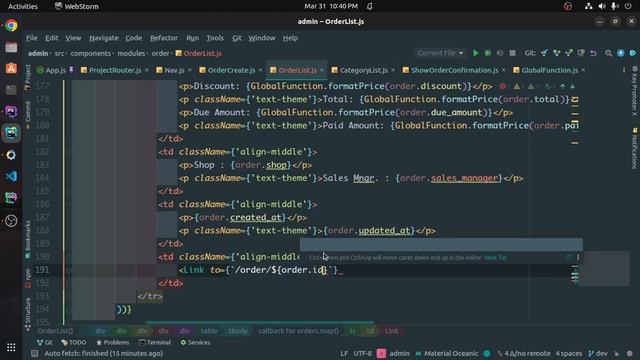Click the 4 Δ/no remote status widget
The width and height of the screenshot is (640, 360).
coord(524,353)
